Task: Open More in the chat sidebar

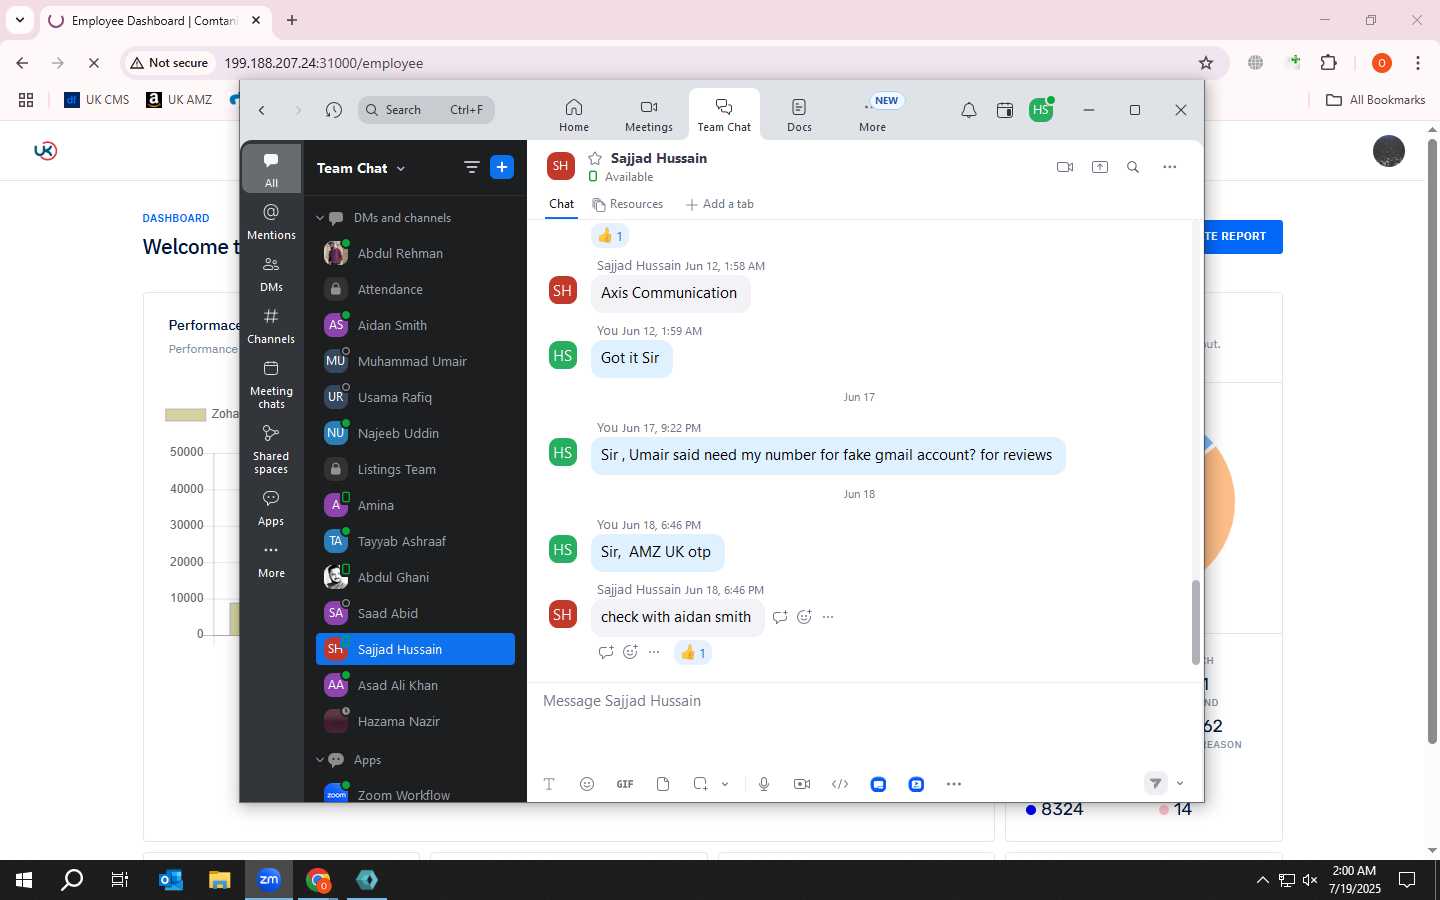Action: point(271,560)
